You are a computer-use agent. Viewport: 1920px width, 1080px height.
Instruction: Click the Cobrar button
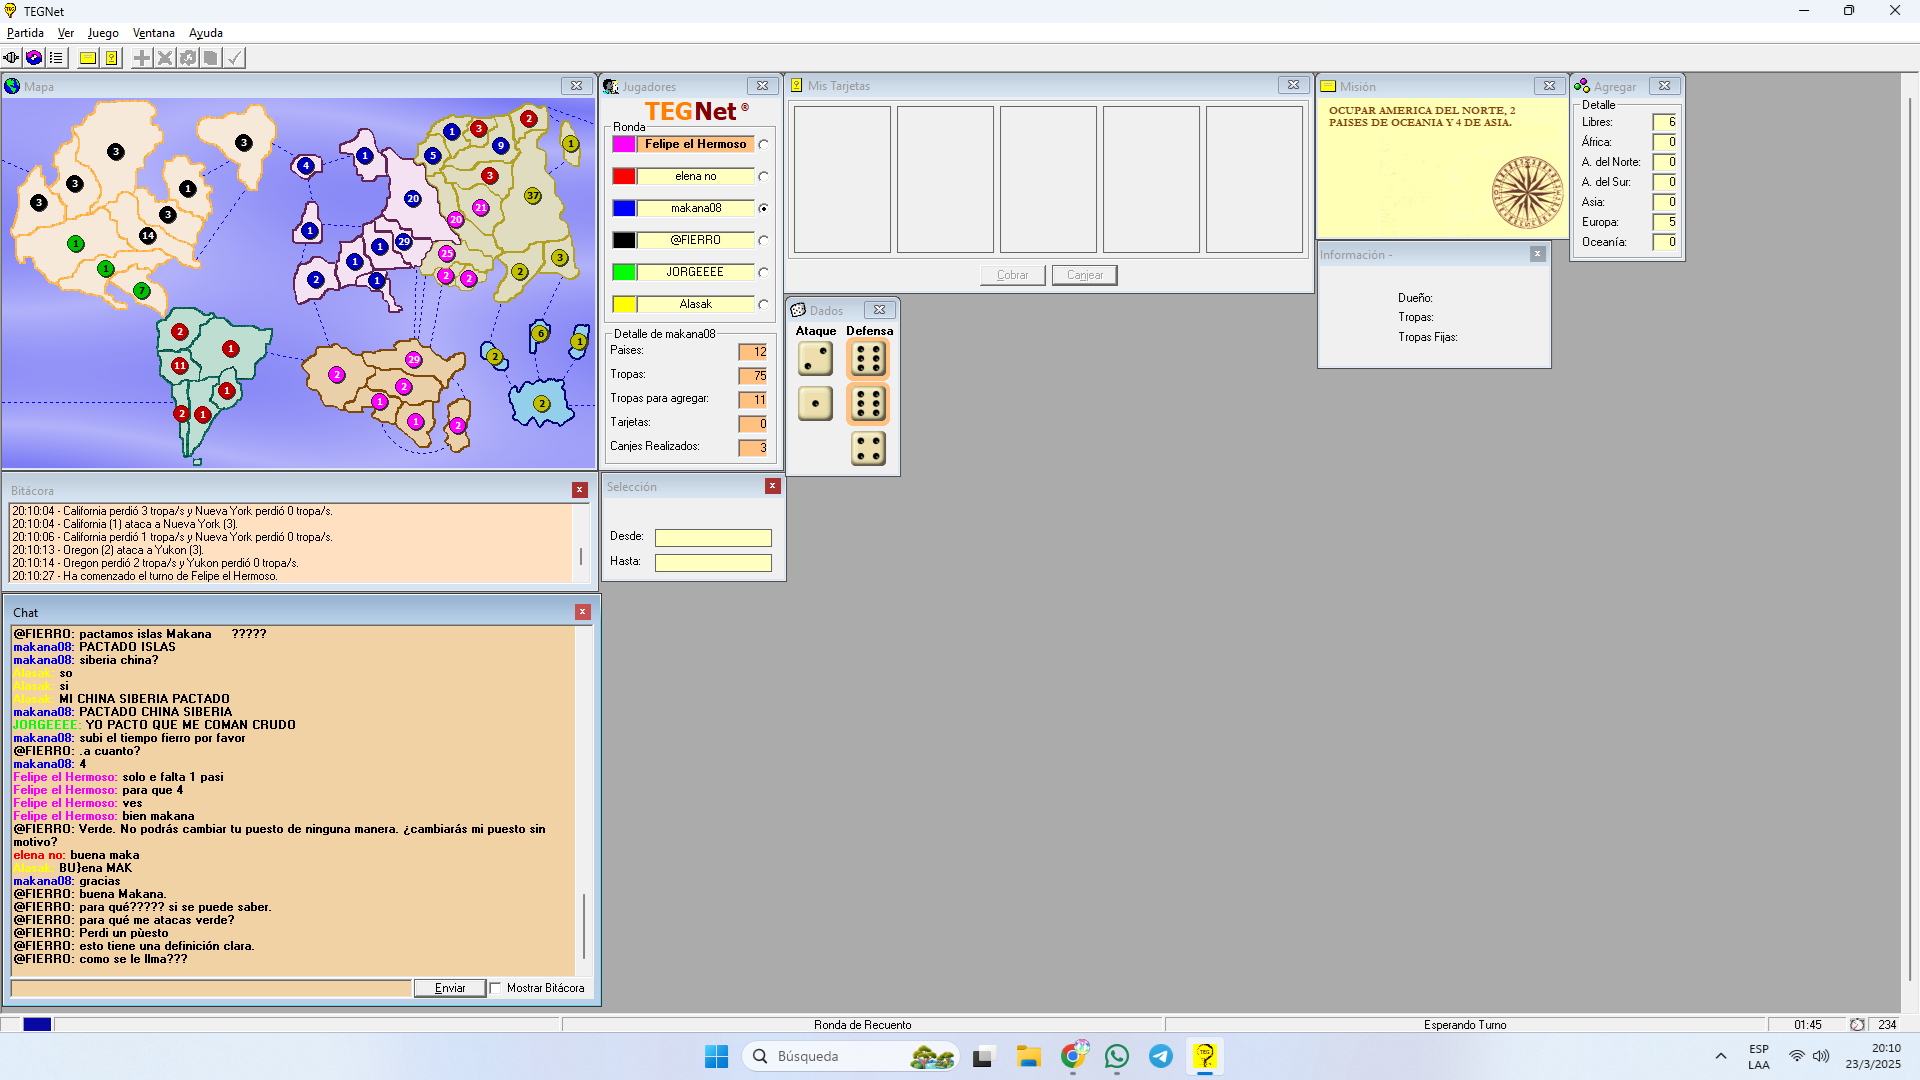1012,275
